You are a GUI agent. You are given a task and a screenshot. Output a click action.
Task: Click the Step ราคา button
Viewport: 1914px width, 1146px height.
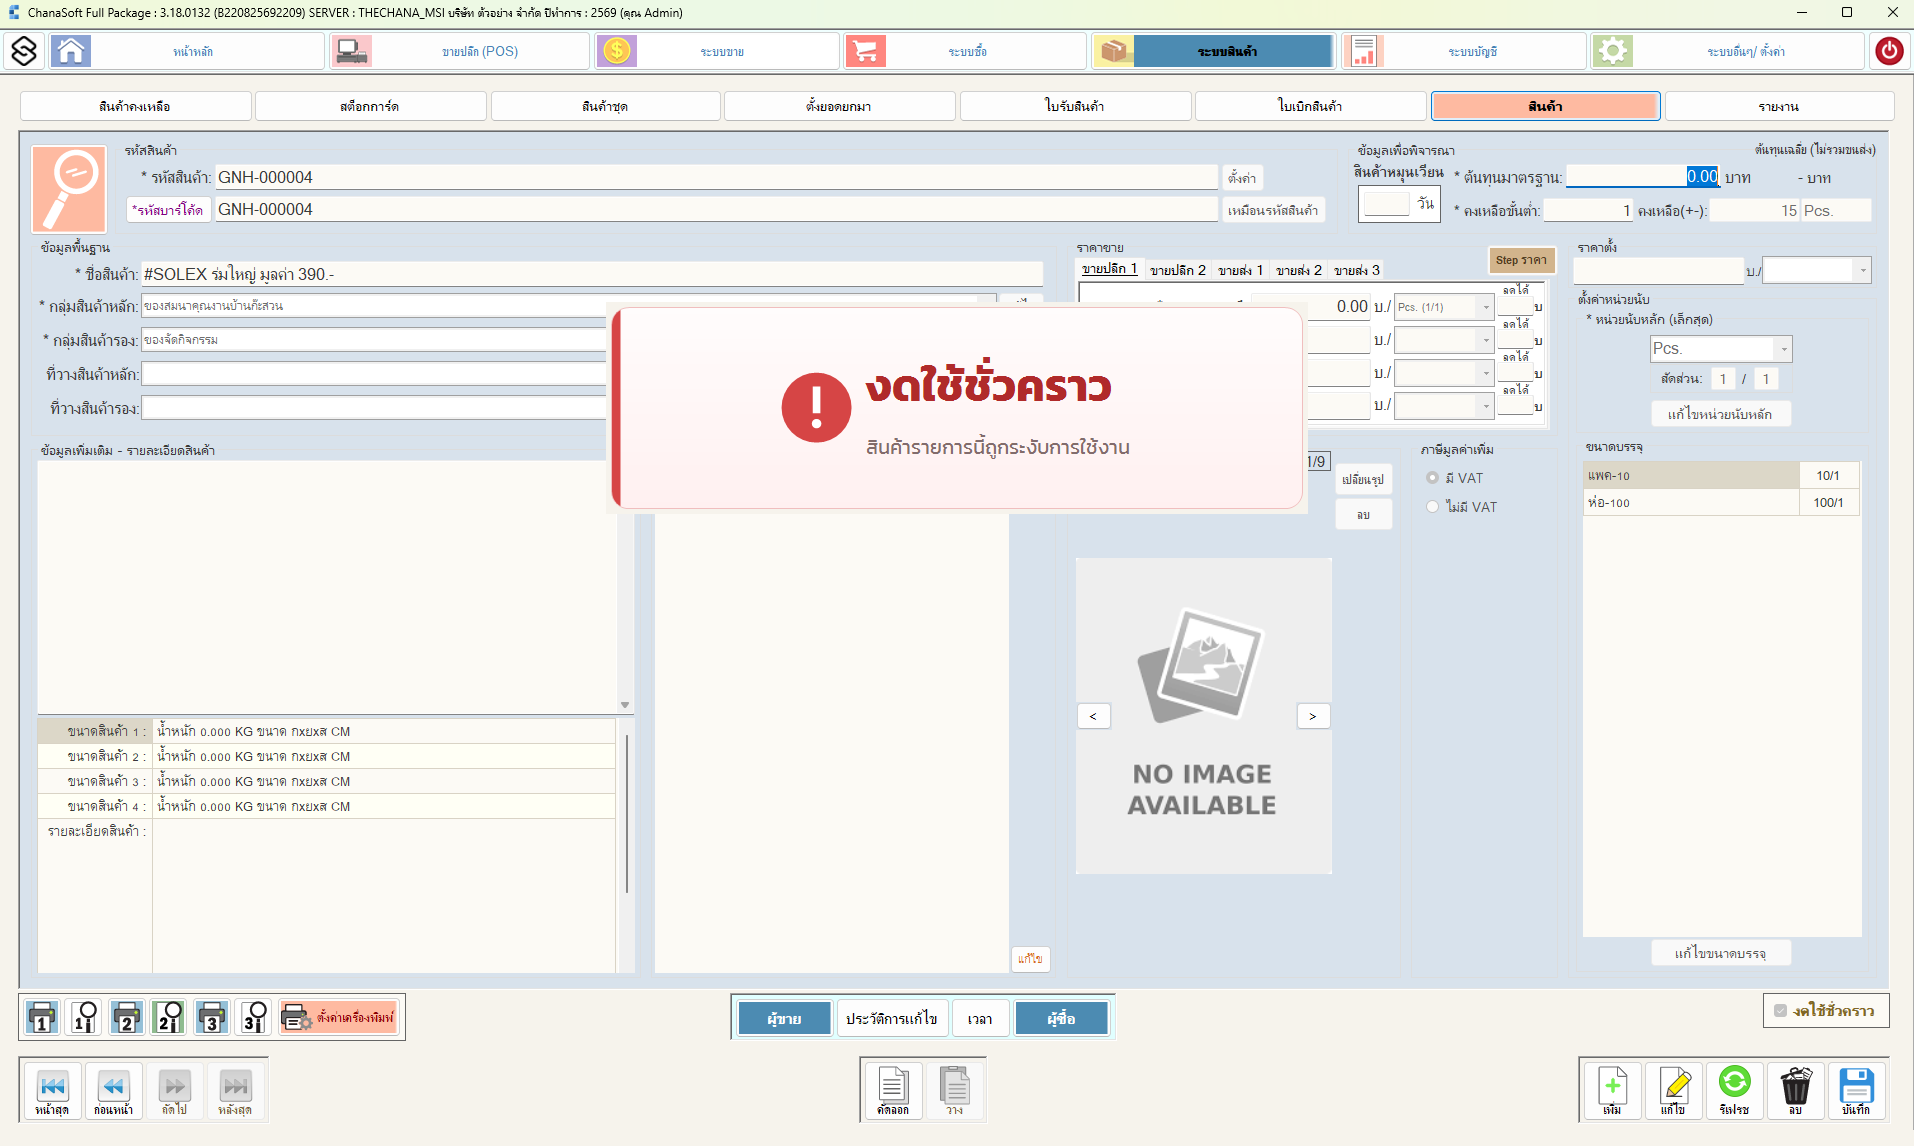pos(1521,260)
